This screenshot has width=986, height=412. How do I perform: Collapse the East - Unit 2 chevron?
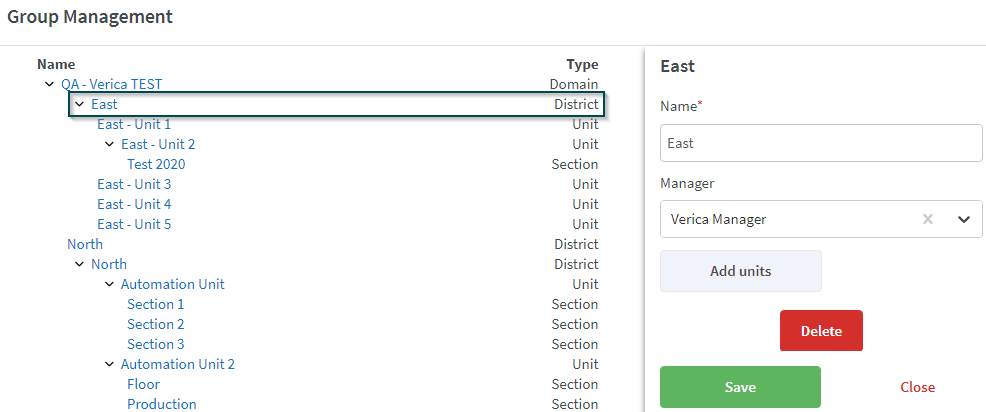[x=109, y=144]
